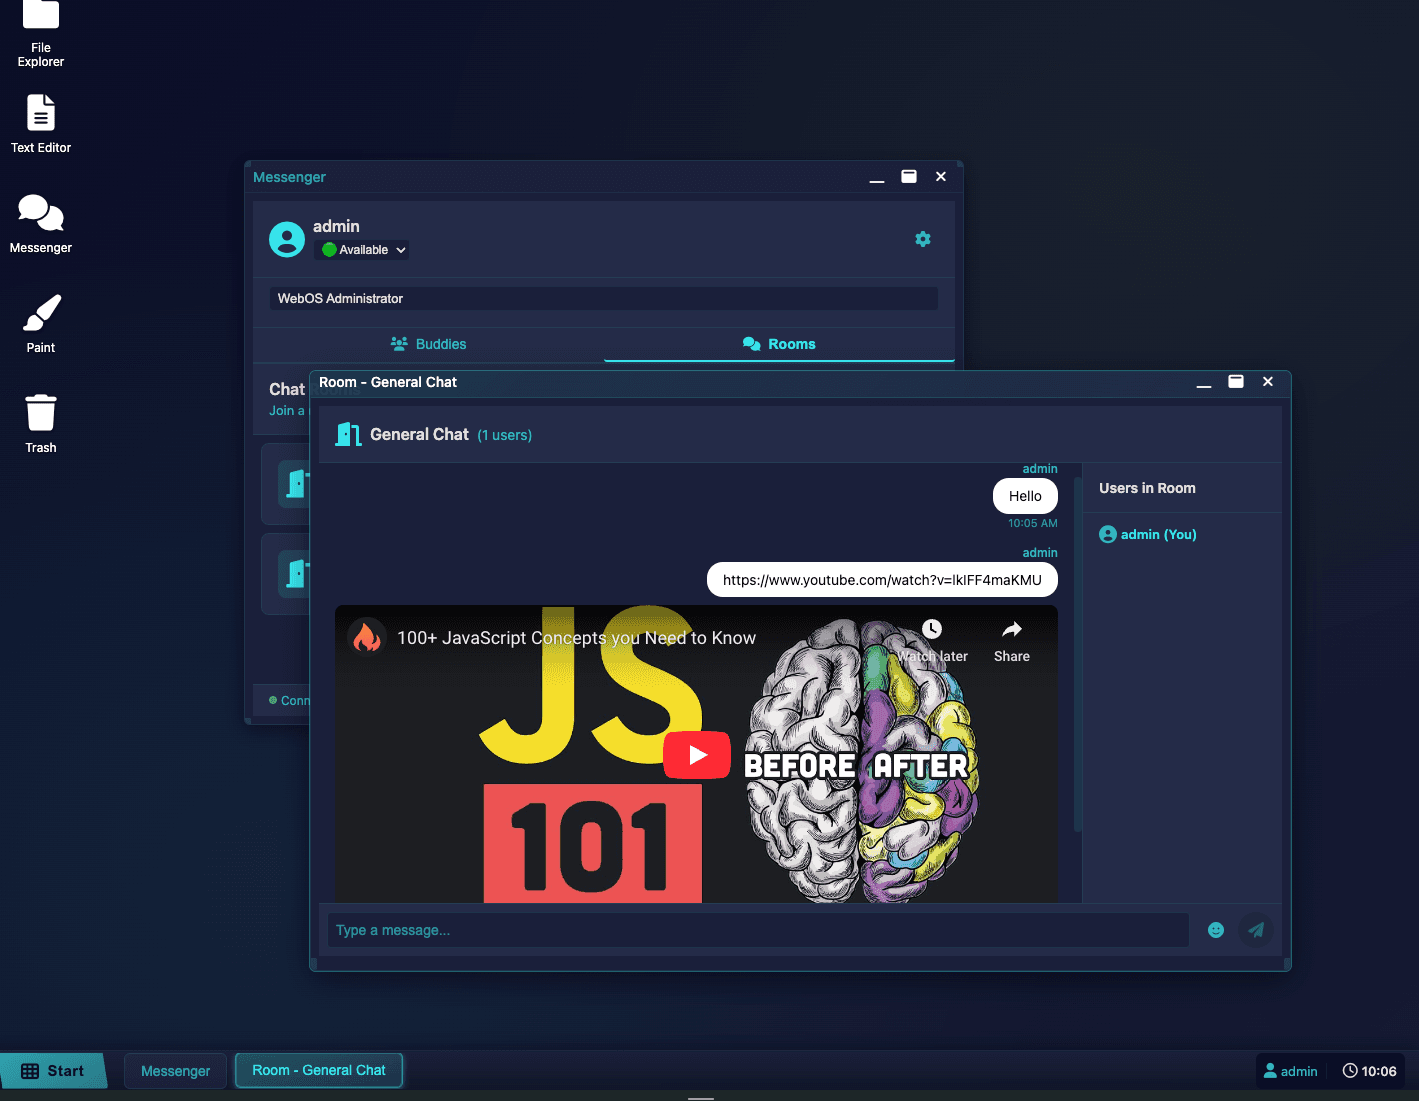Click the General Chat room door icon
Image resolution: width=1419 pixels, height=1101 pixels.
(x=348, y=434)
